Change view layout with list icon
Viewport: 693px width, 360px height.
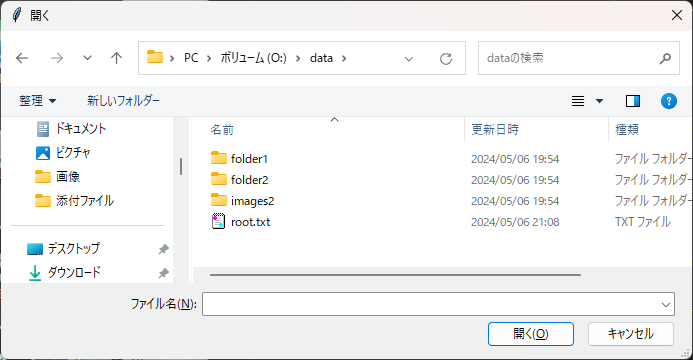tap(578, 101)
